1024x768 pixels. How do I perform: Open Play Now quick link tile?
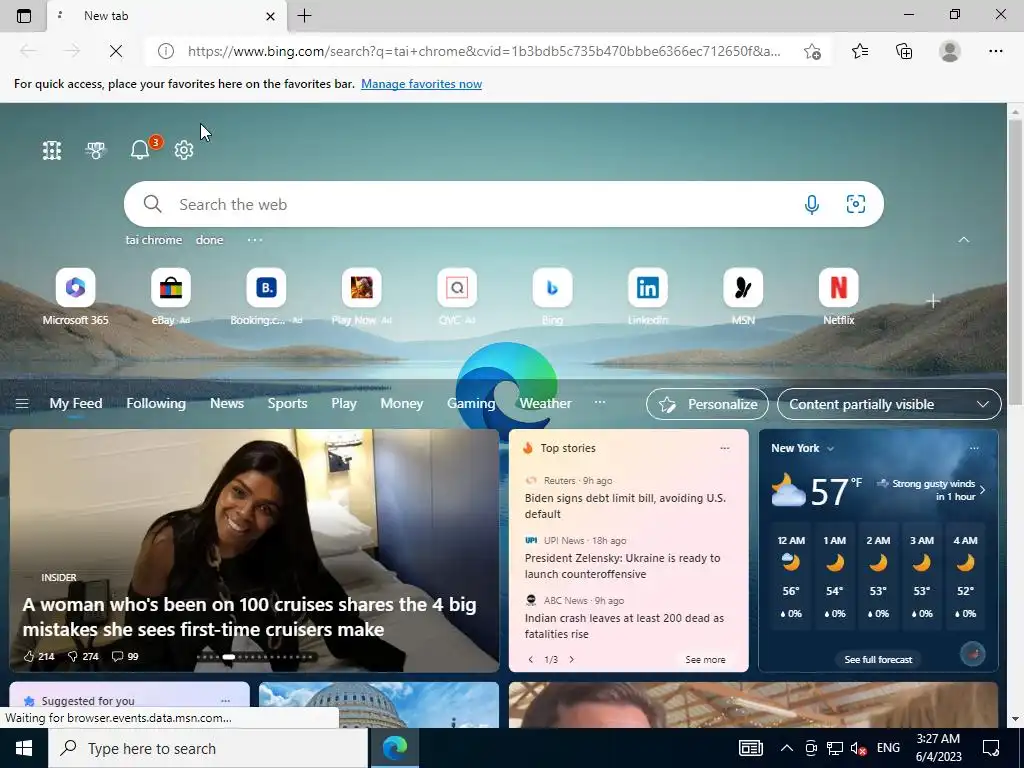pos(361,297)
